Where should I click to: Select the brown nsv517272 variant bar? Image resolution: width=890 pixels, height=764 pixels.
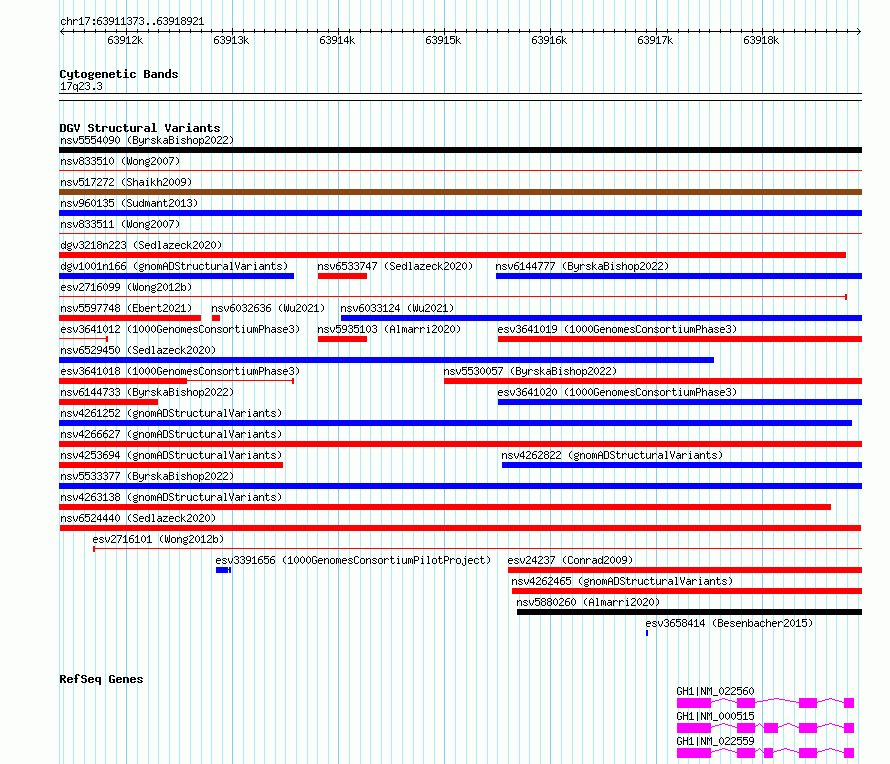[460, 192]
